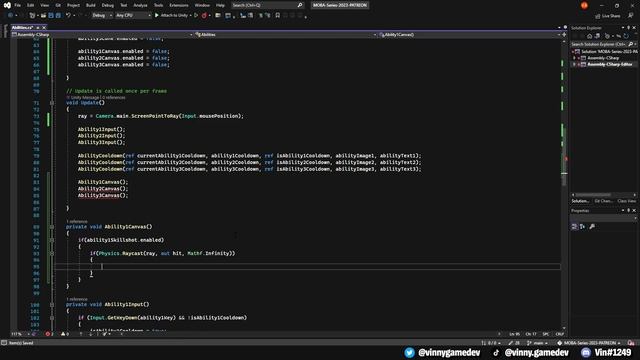
Task: Open the main Git branch selector
Action: 537,343
